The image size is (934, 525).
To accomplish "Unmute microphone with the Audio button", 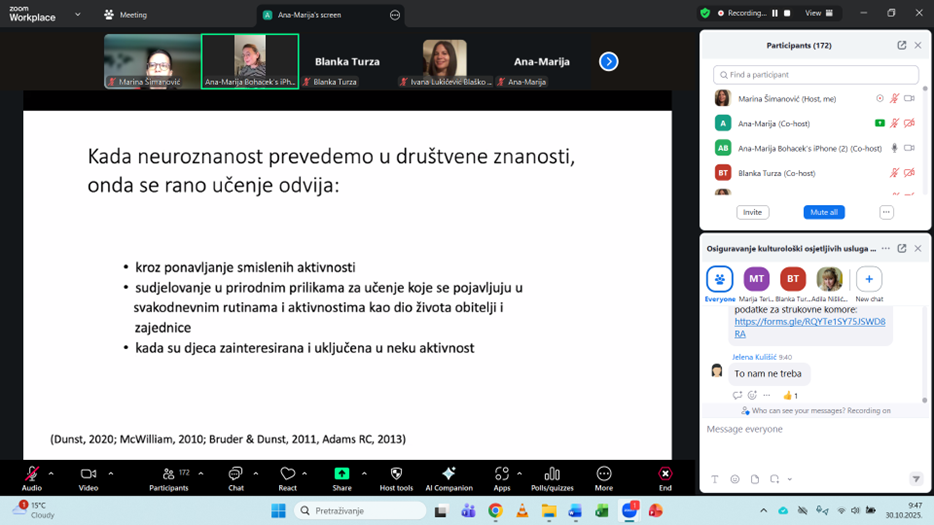I will tap(32, 474).
